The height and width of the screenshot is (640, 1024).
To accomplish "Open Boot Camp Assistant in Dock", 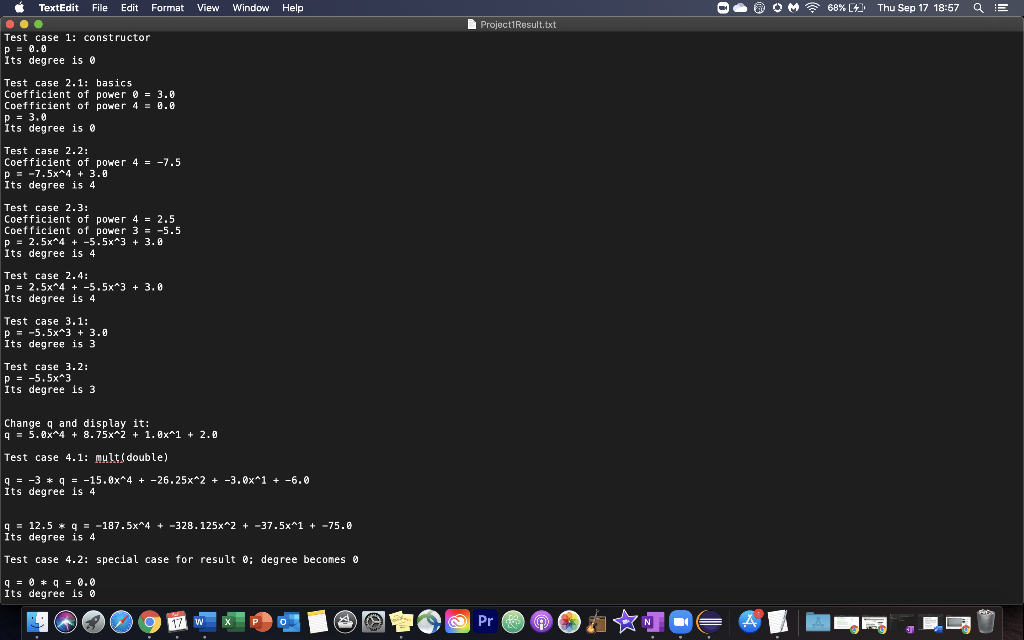I will 345,622.
